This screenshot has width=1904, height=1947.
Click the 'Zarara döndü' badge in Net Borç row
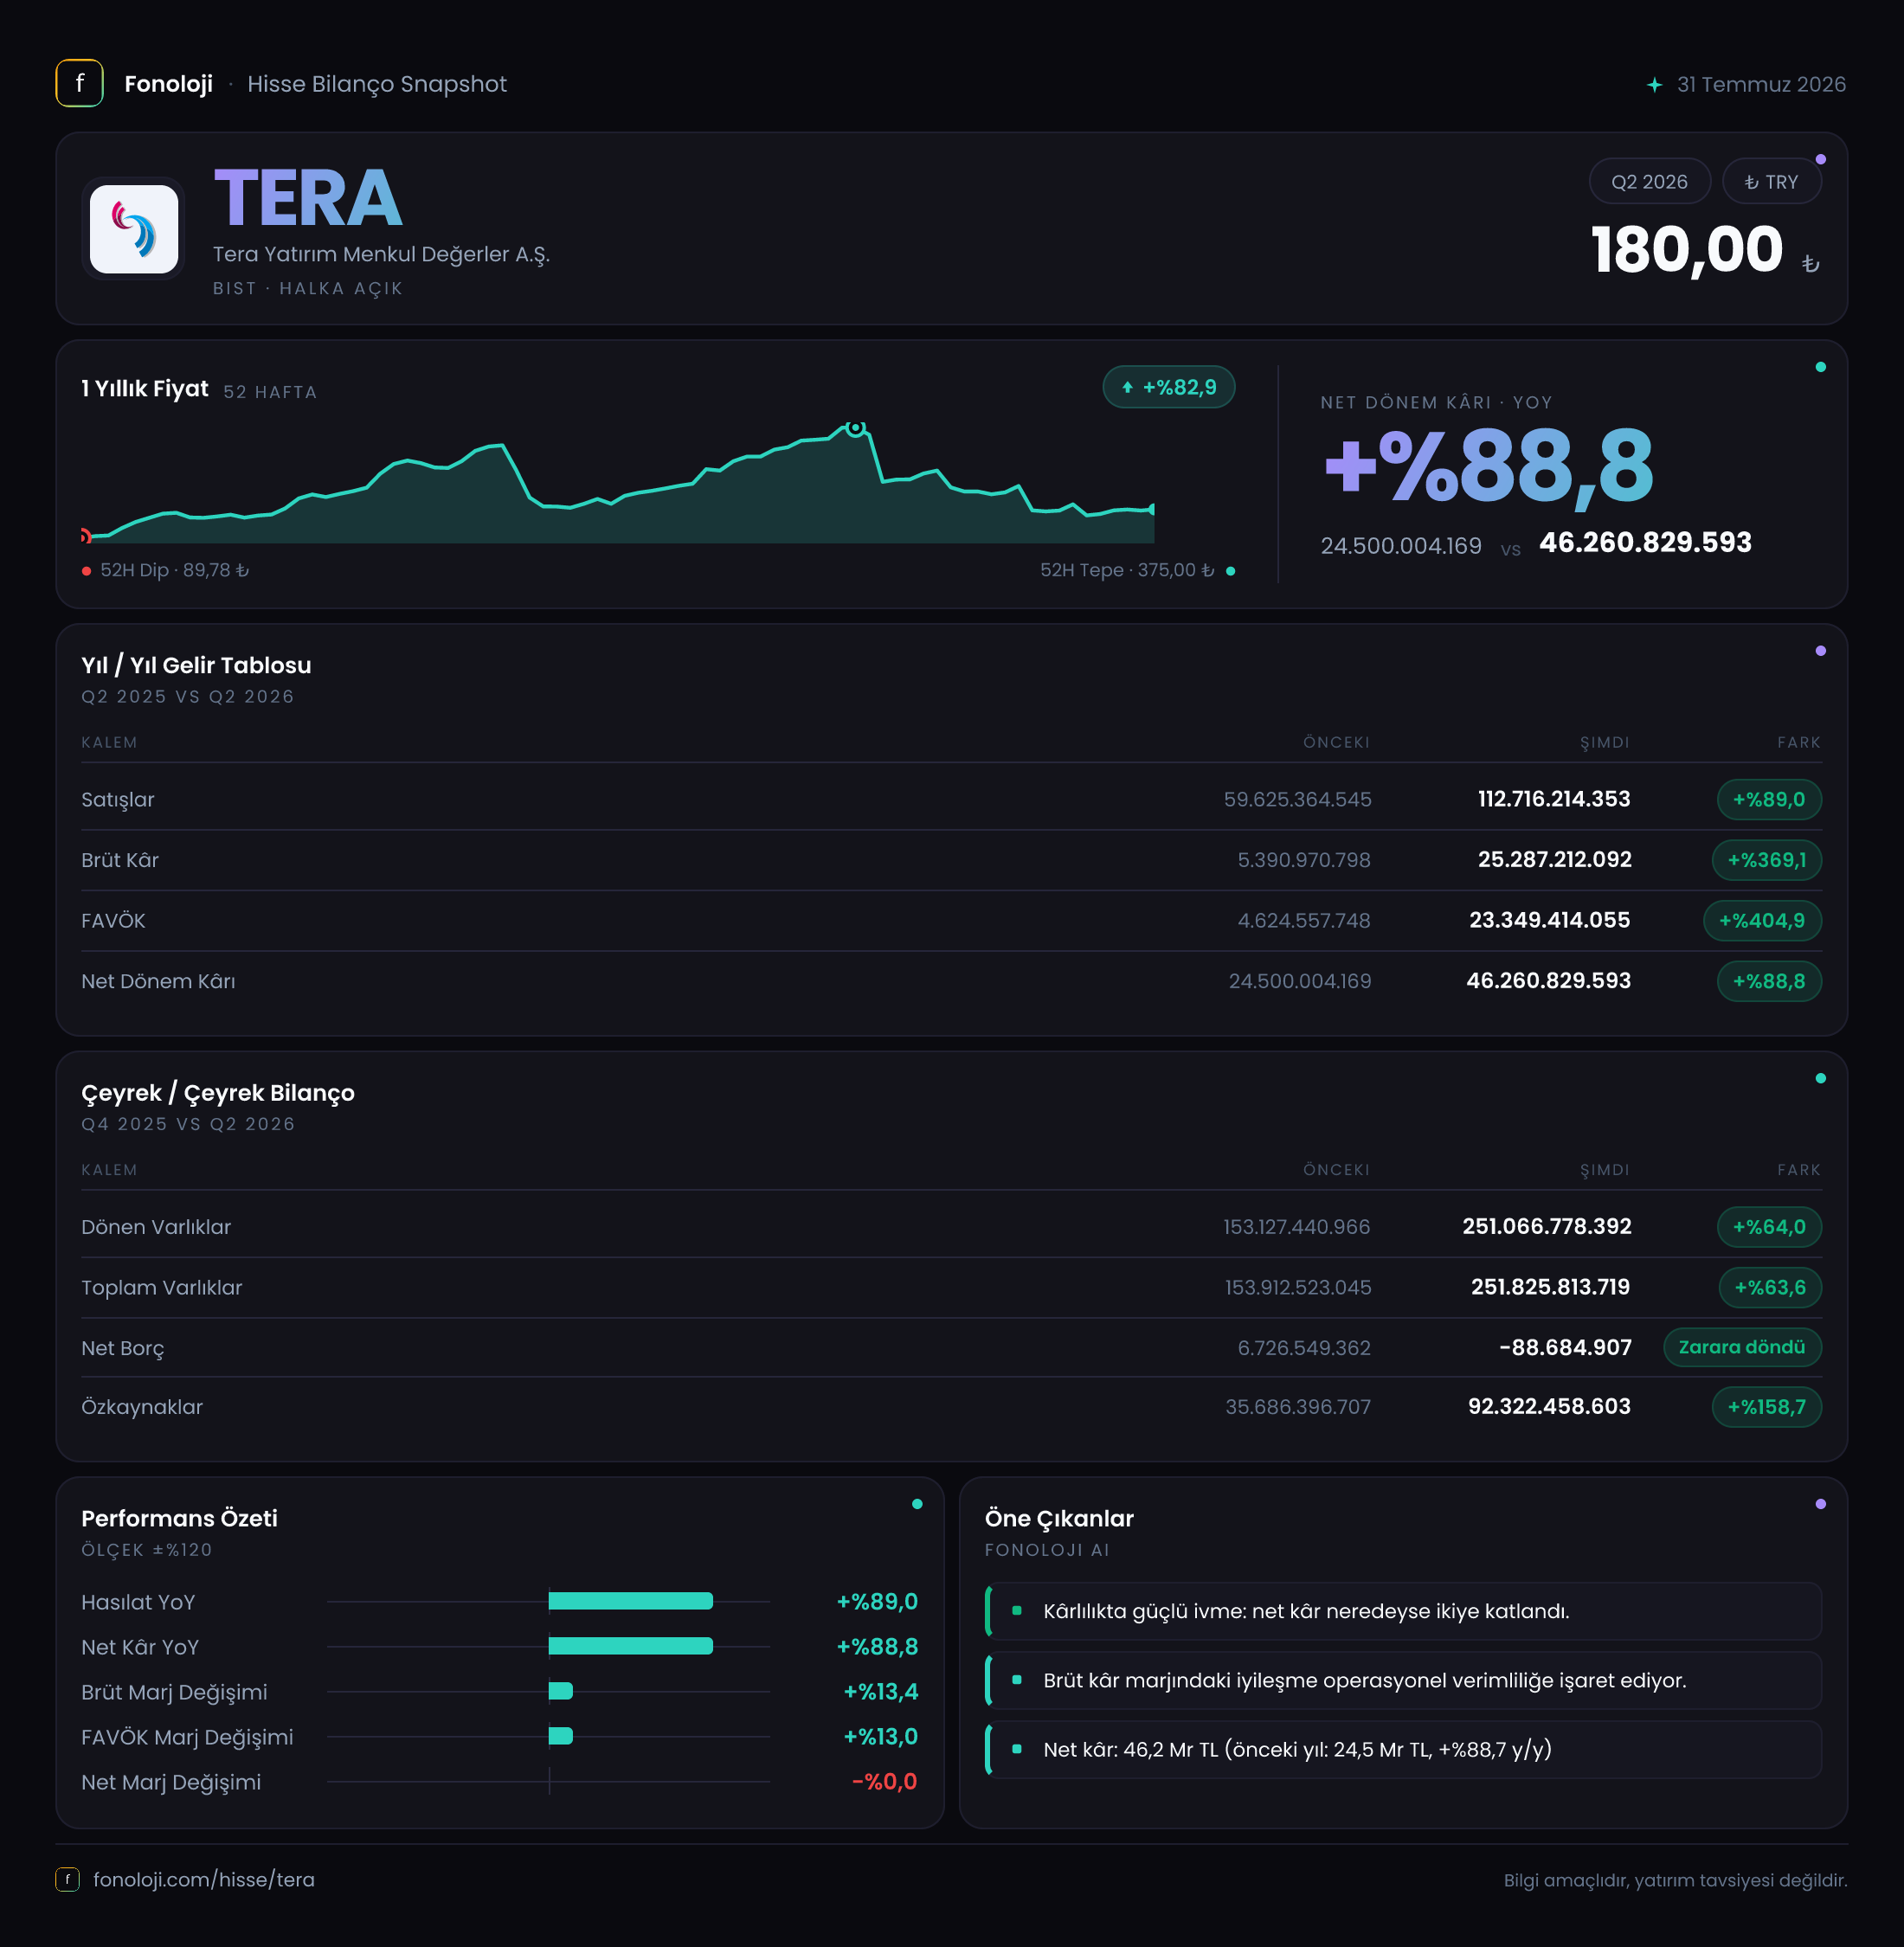(1742, 1347)
